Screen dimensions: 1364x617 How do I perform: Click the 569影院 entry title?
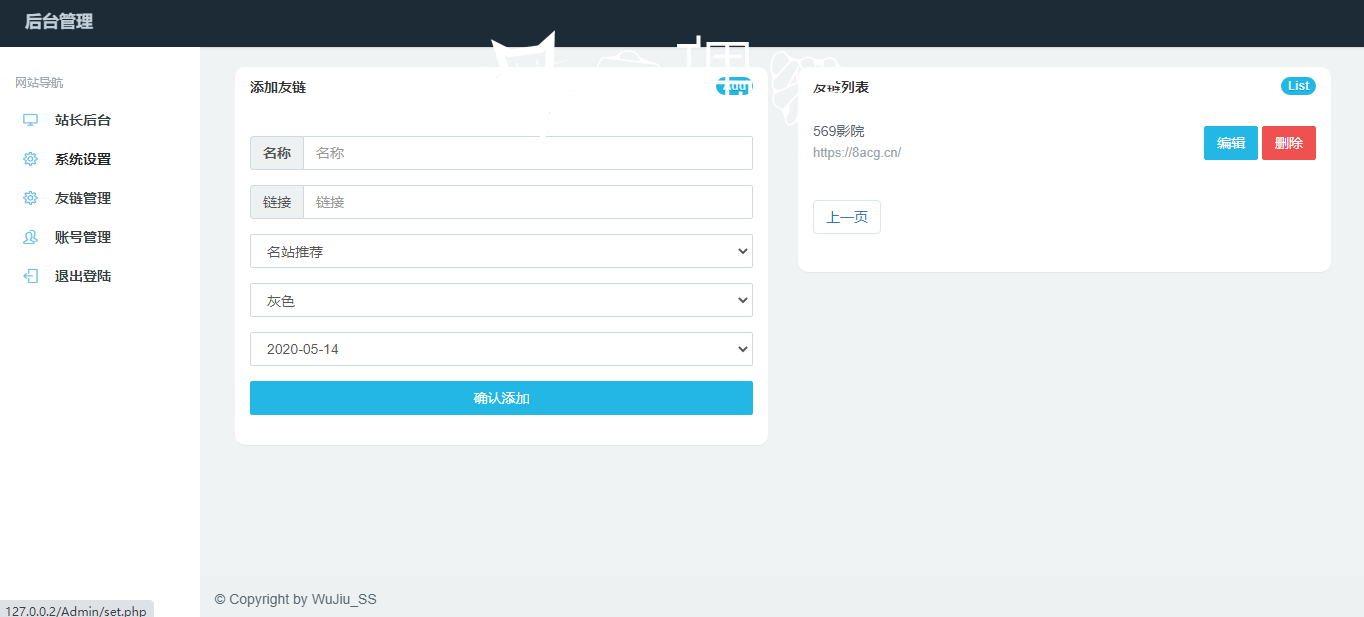(839, 131)
